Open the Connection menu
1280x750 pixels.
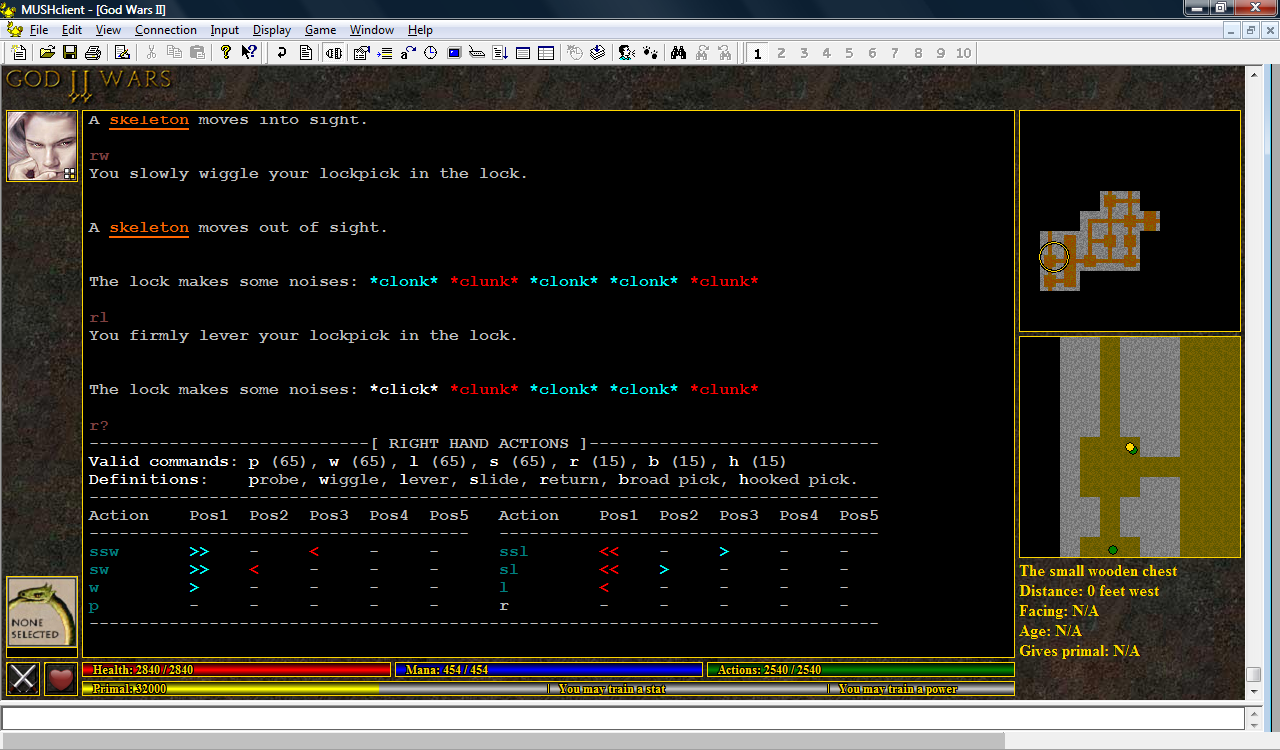tap(166, 30)
